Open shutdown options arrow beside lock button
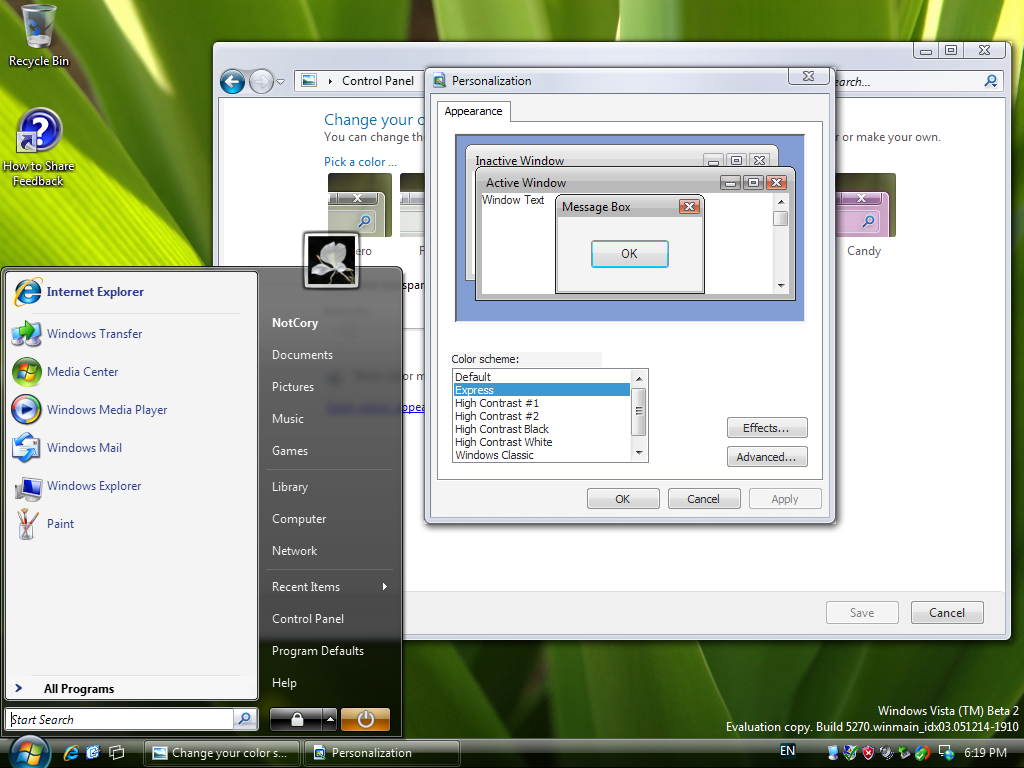 coord(329,719)
